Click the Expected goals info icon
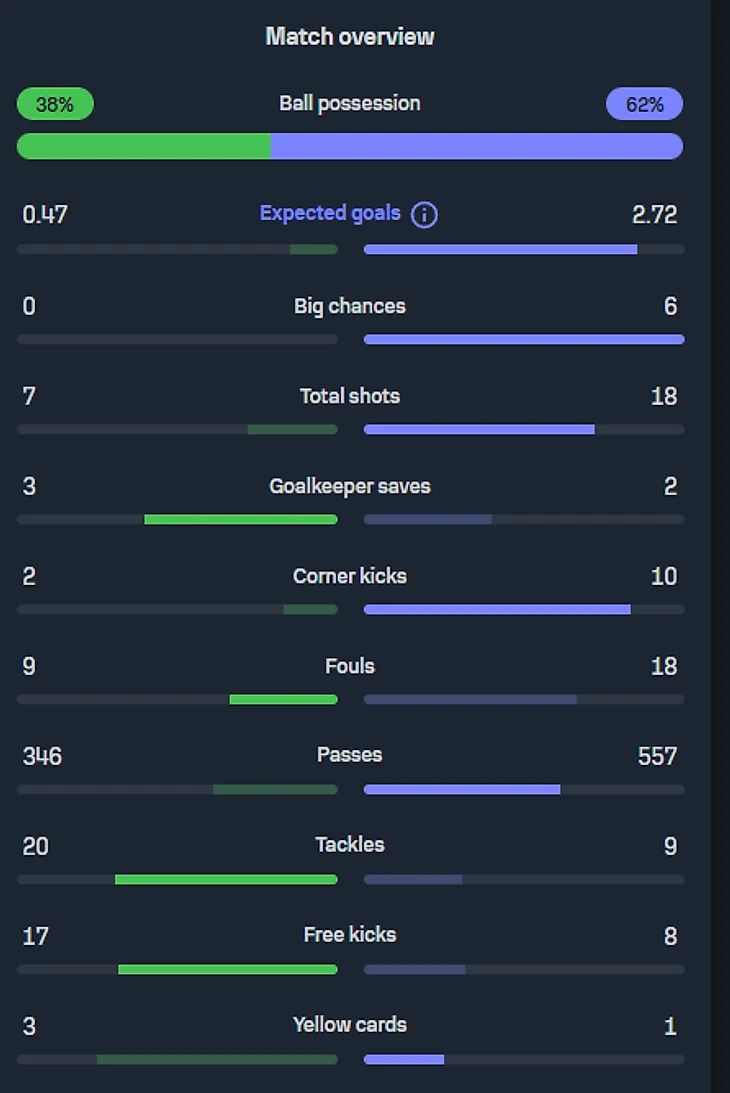This screenshot has width=730, height=1093. (424, 215)
